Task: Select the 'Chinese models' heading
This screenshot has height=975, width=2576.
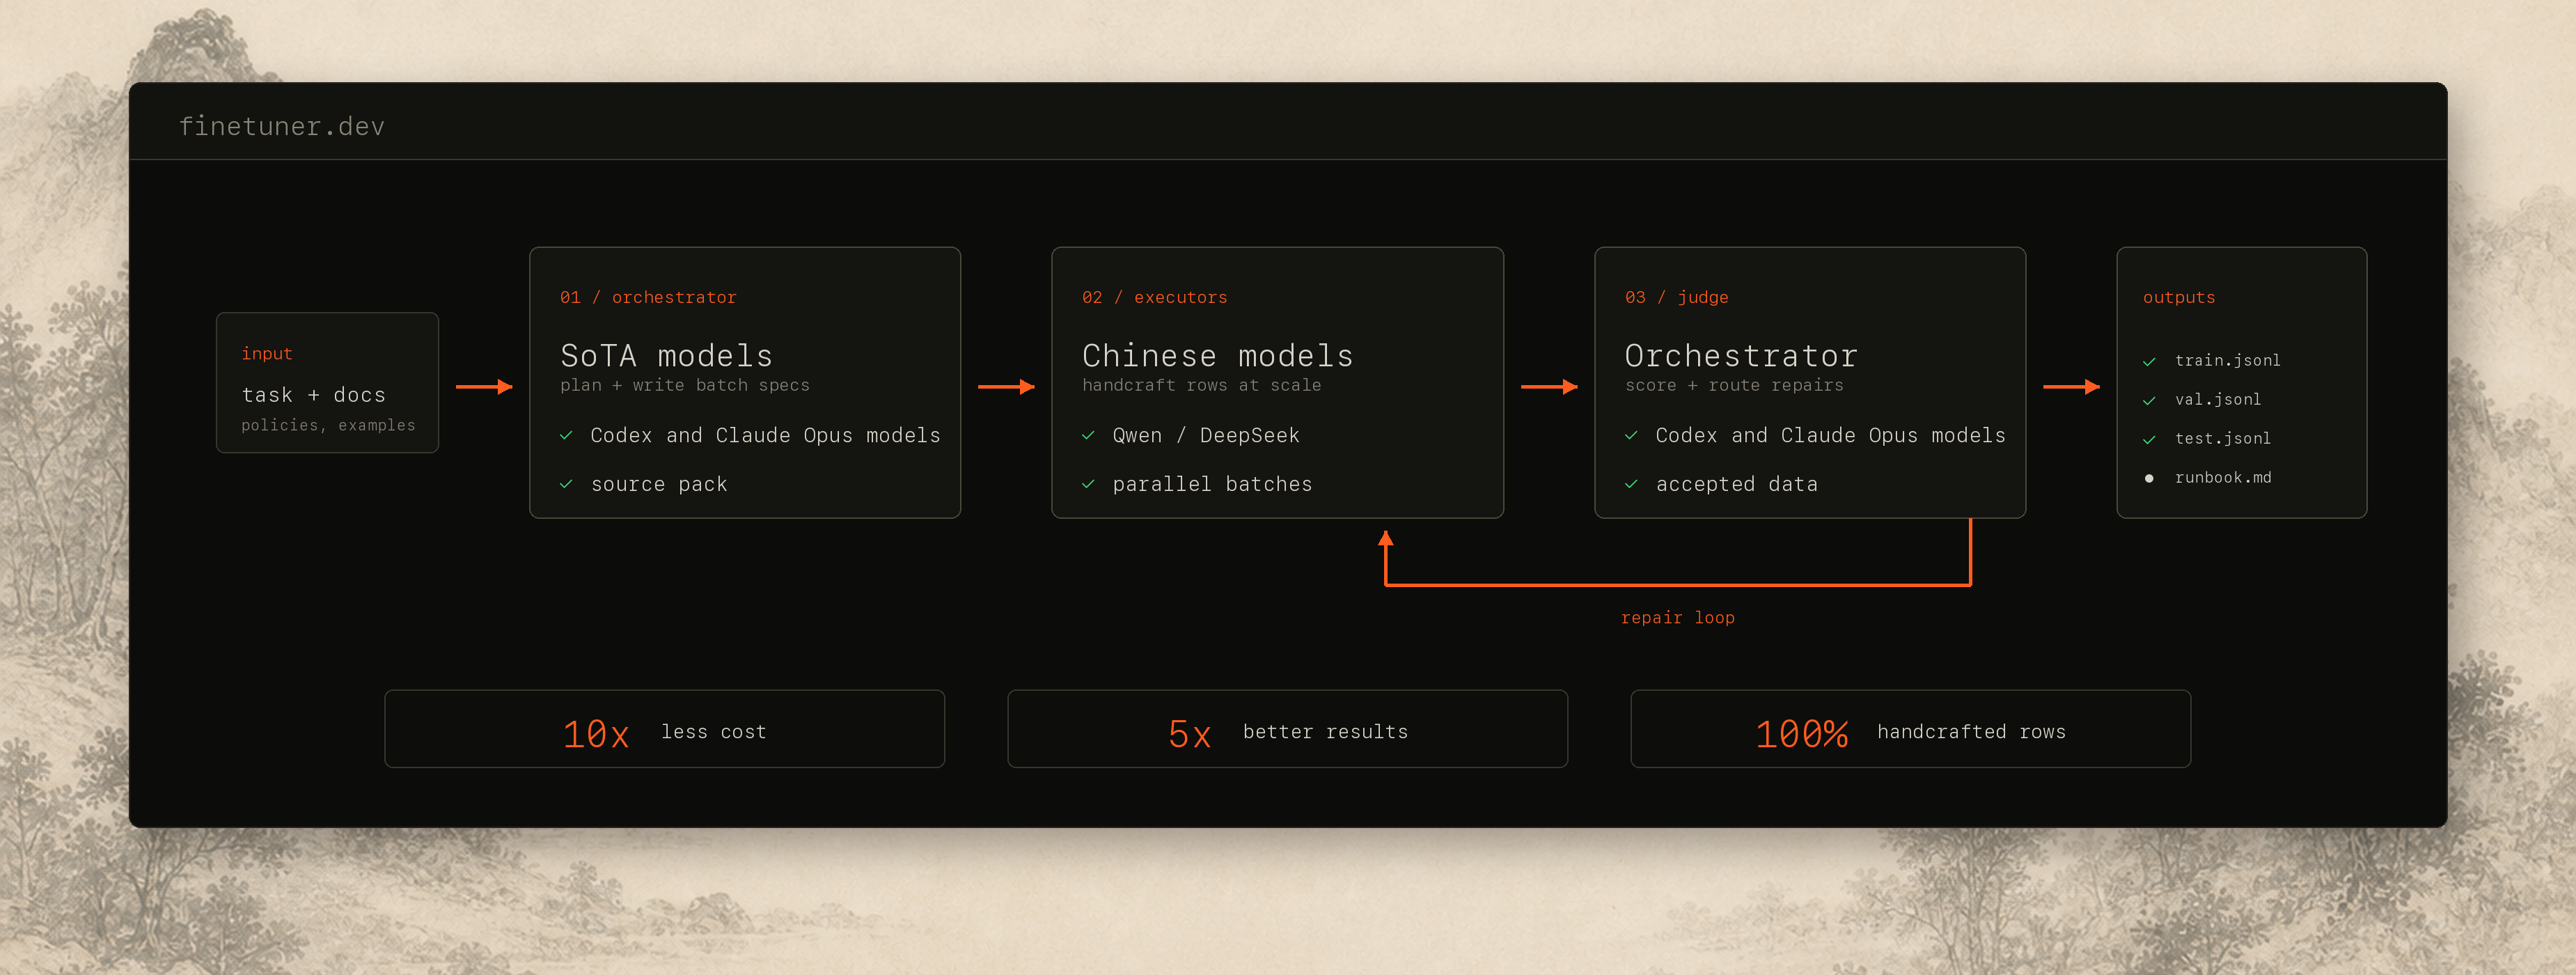Action: (x=1218, y=355)
